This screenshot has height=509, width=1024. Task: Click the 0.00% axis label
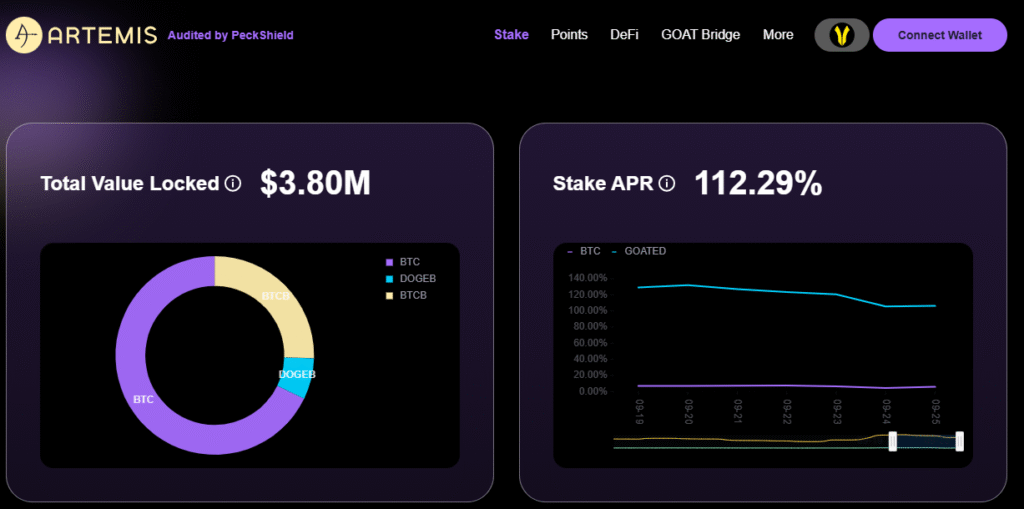click(x=592, y=391)
